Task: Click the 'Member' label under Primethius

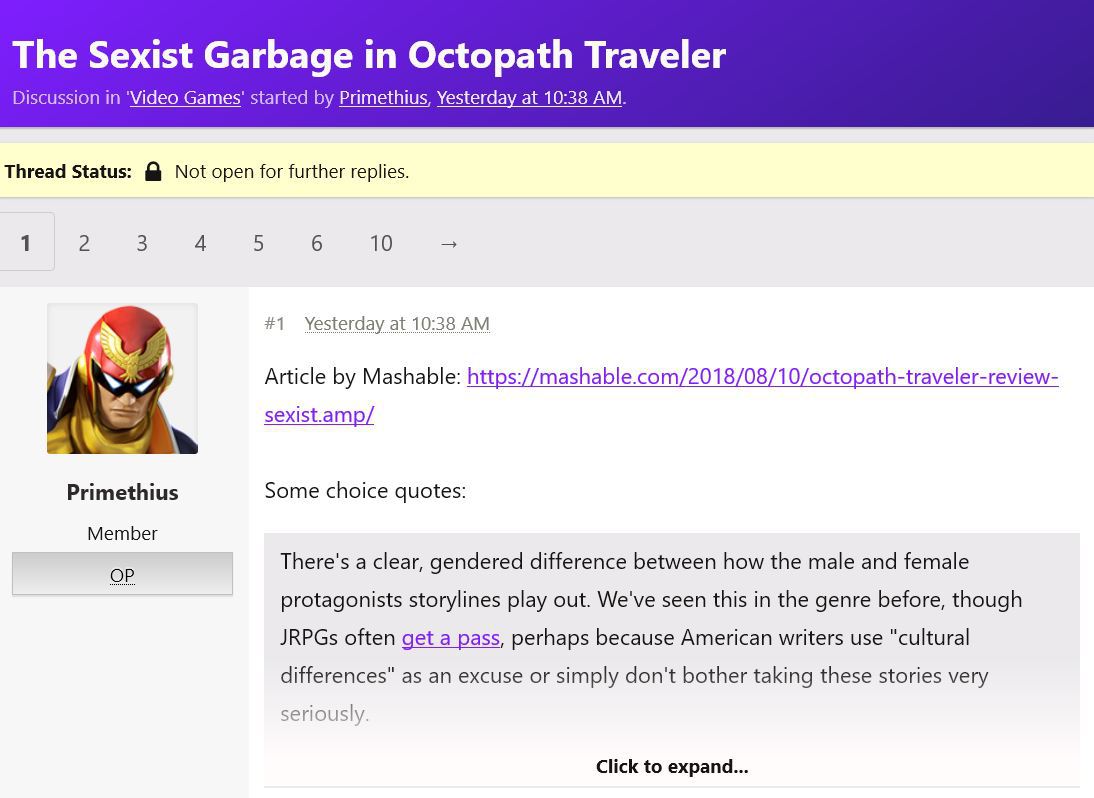Action: [122, 534]
